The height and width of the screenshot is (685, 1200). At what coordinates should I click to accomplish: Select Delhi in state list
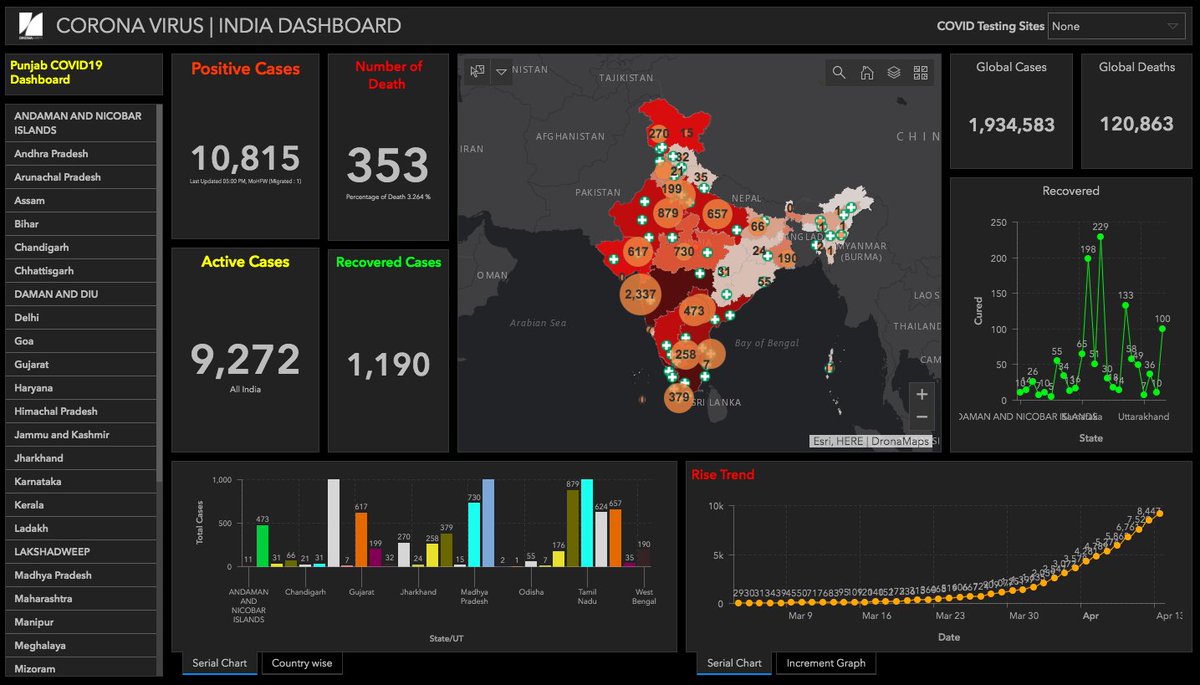pos(80,317)
